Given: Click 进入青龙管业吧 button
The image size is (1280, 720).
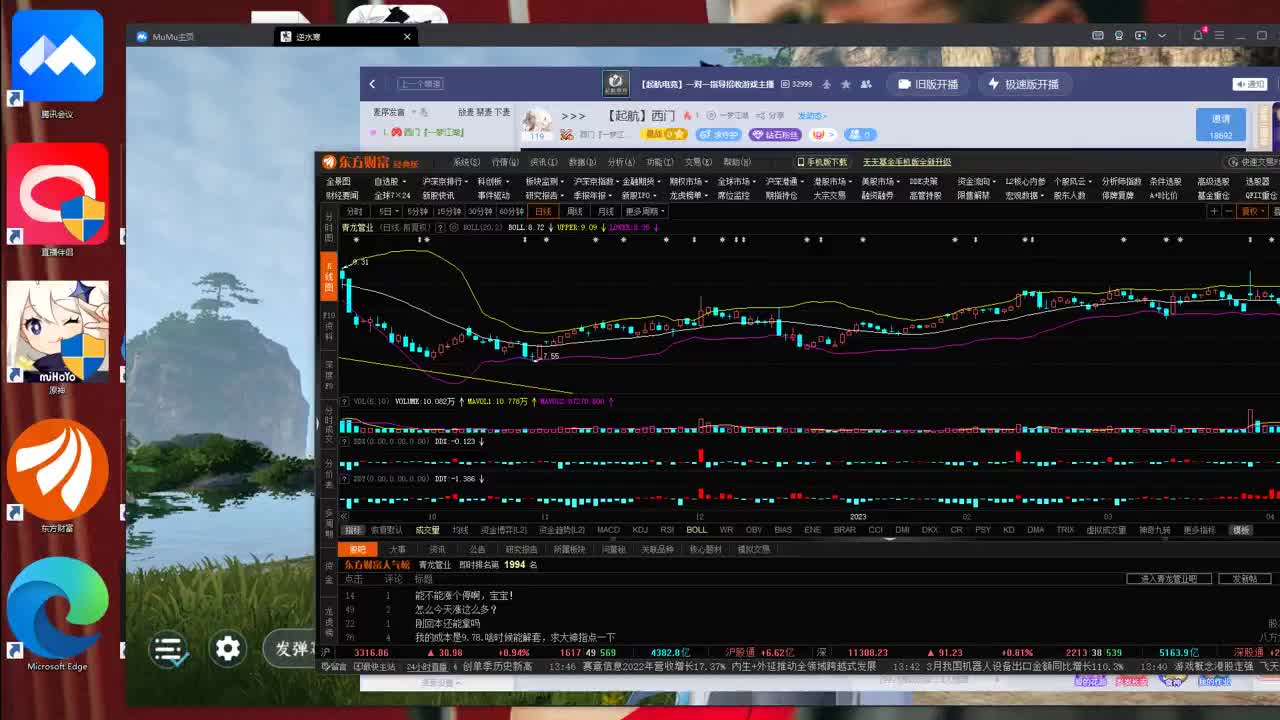Looking at the screenshot, I should pyautogui.click(x=1169, y=579).
